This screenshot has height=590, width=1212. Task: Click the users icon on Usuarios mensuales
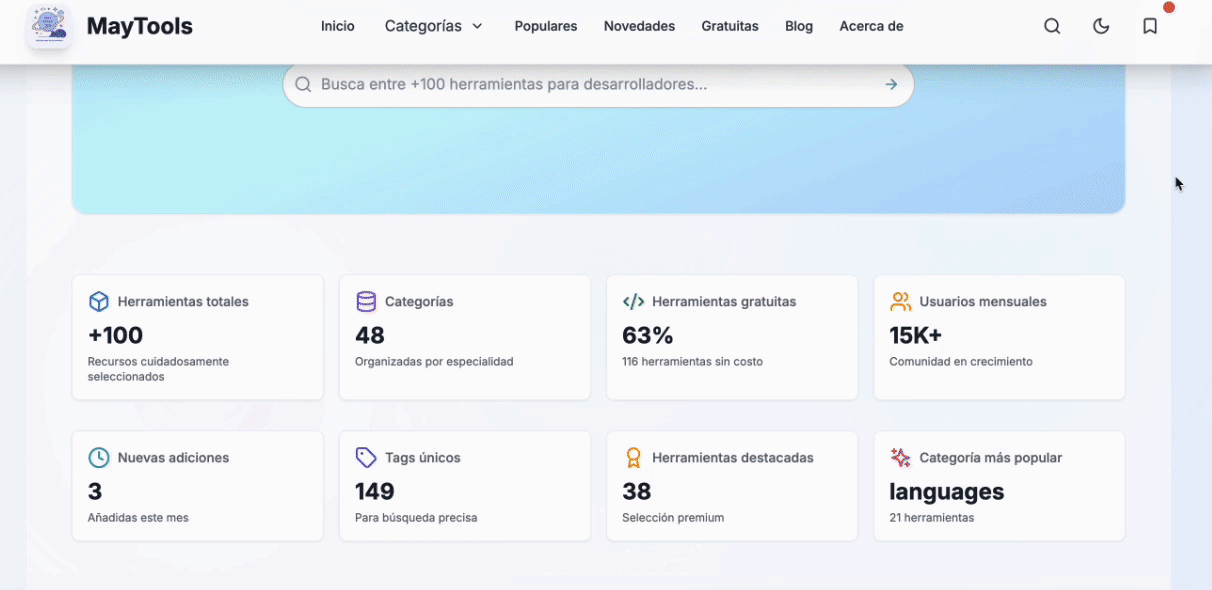[x=901, y=301]
